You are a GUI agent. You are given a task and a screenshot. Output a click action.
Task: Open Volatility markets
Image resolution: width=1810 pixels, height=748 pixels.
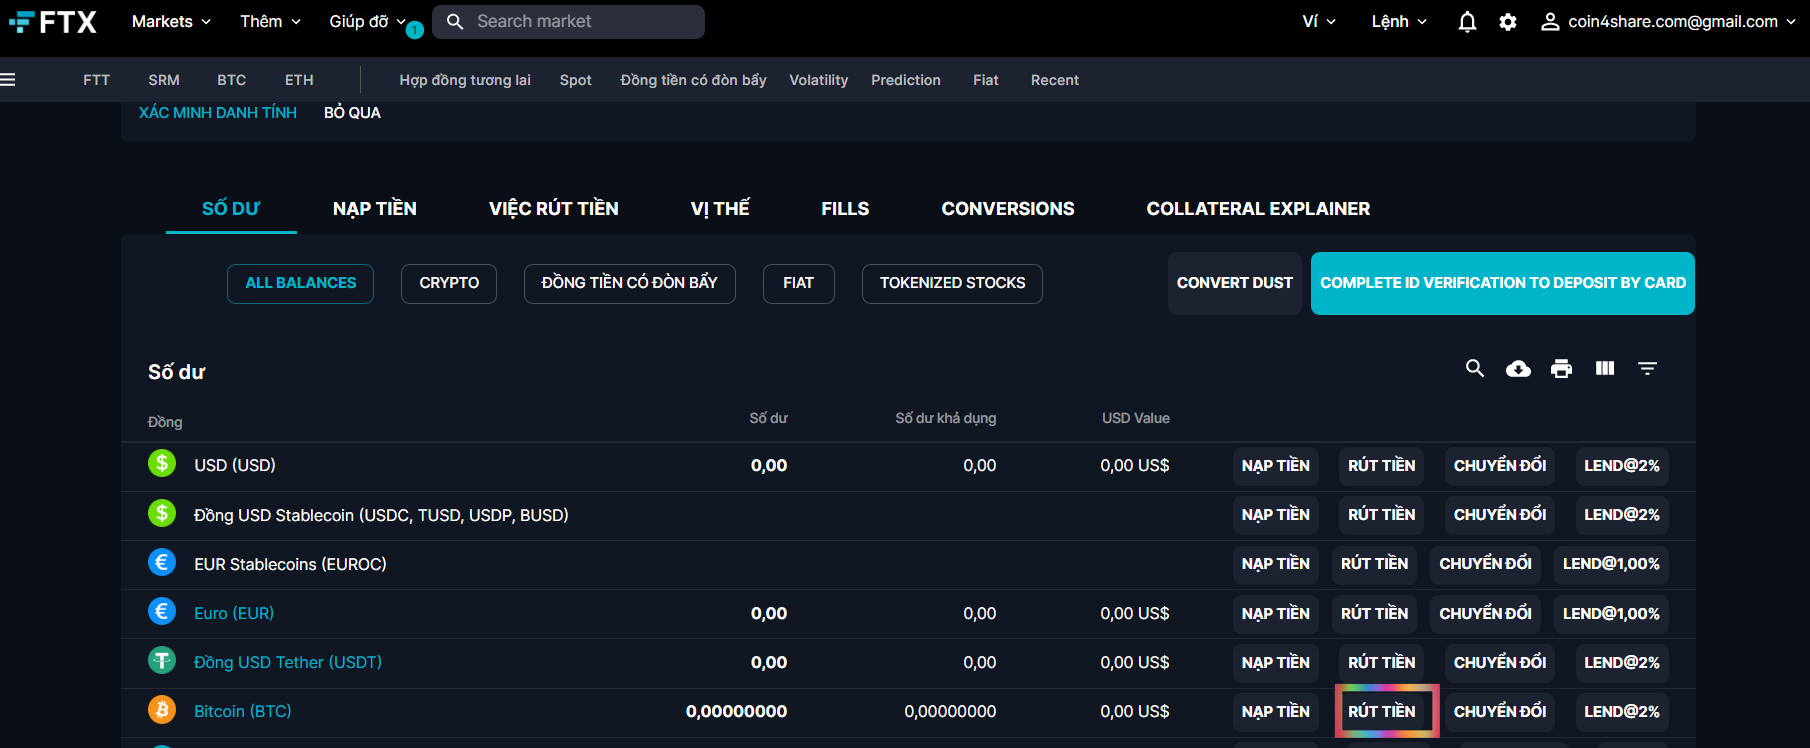click(819, 80)
